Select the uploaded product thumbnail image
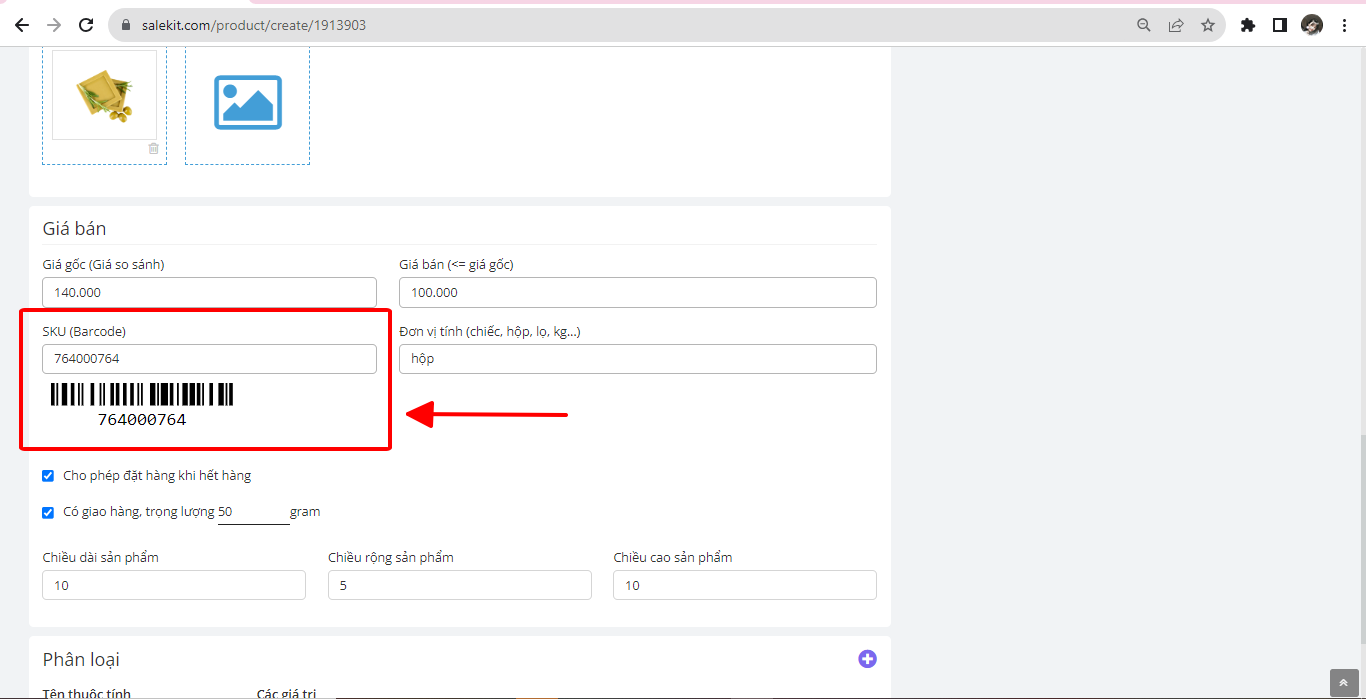Screen dimensions: 1366x699 click(104, 96)
